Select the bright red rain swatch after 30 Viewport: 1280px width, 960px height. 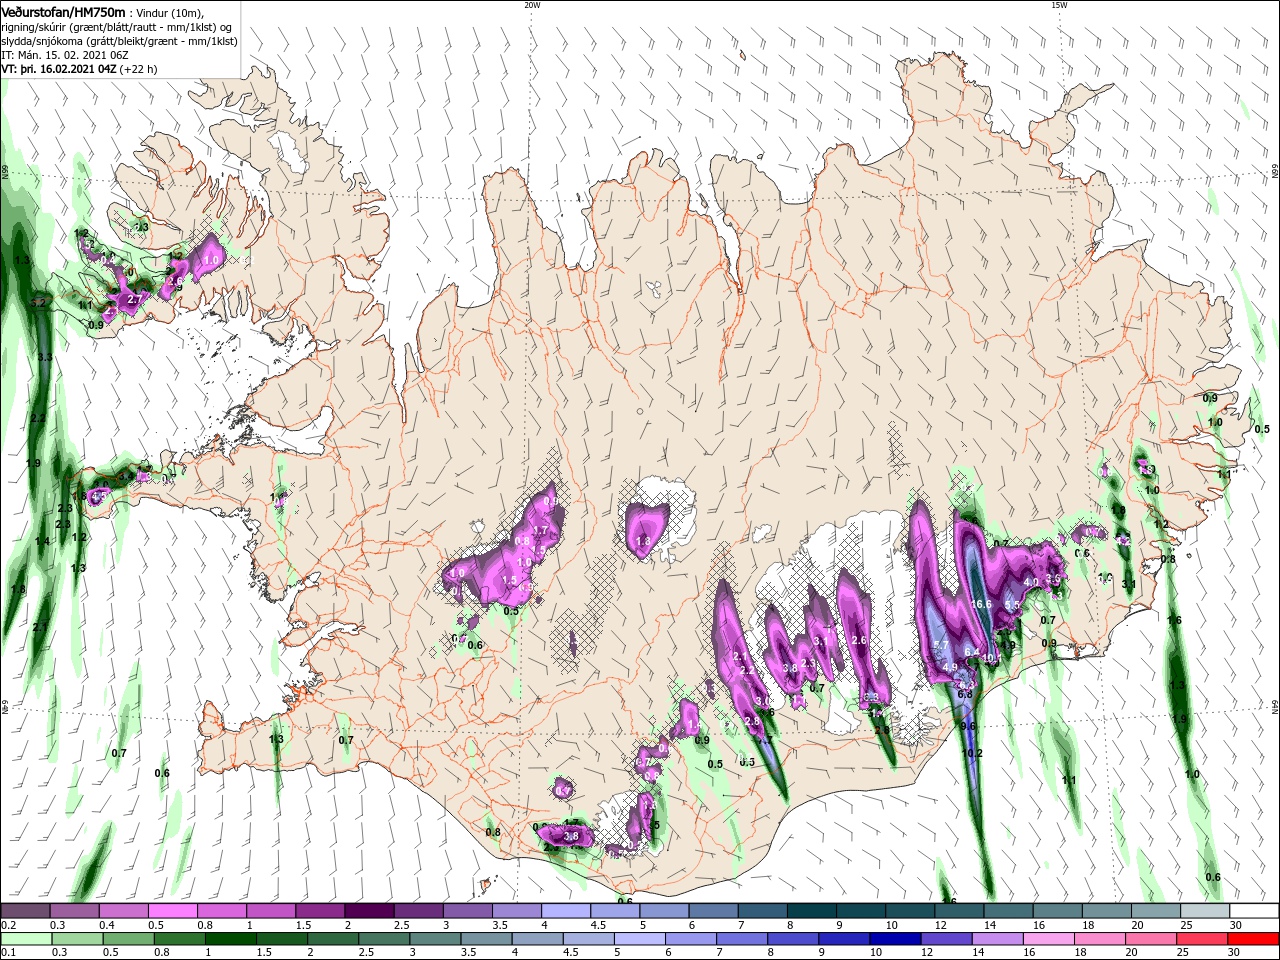click(x=1253, y=939)
